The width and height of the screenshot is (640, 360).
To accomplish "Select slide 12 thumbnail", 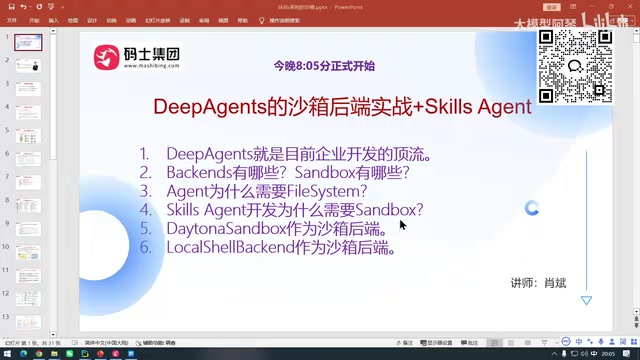I will (28, 299).
